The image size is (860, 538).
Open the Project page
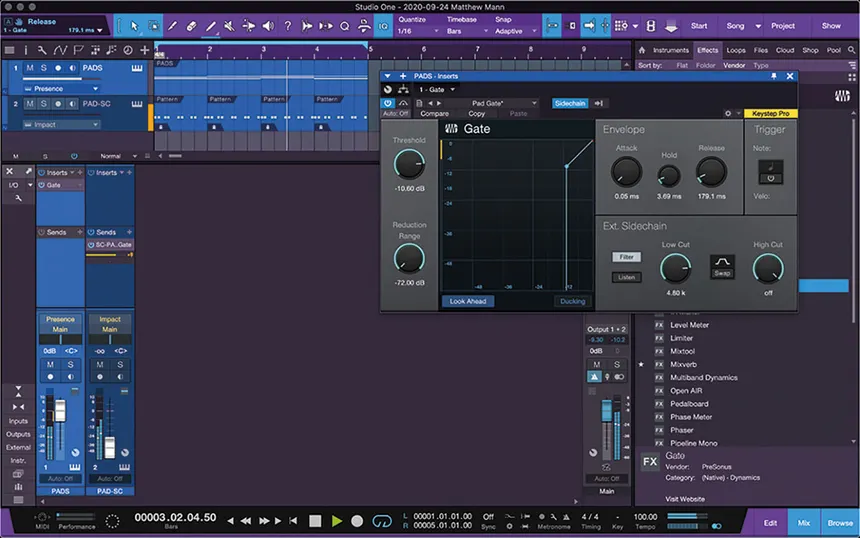(783, 26)
